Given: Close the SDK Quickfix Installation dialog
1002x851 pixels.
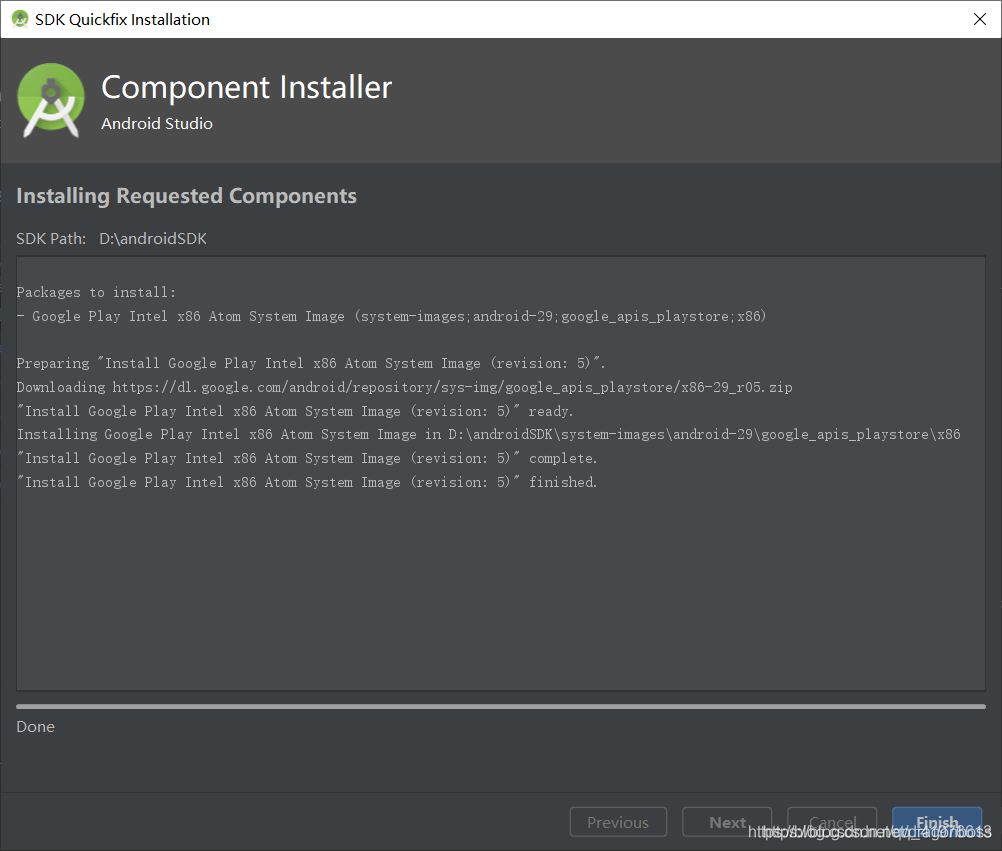Looking at the screenshot, I should pos(979,19).
